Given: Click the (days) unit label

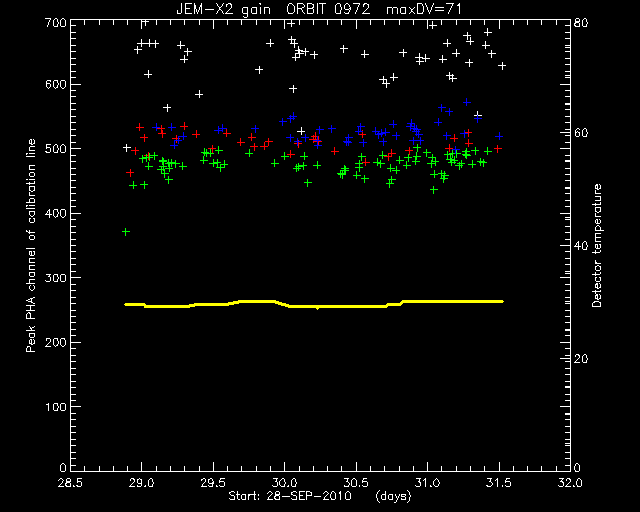Looking at the screenshot, I should coord(393,496).
